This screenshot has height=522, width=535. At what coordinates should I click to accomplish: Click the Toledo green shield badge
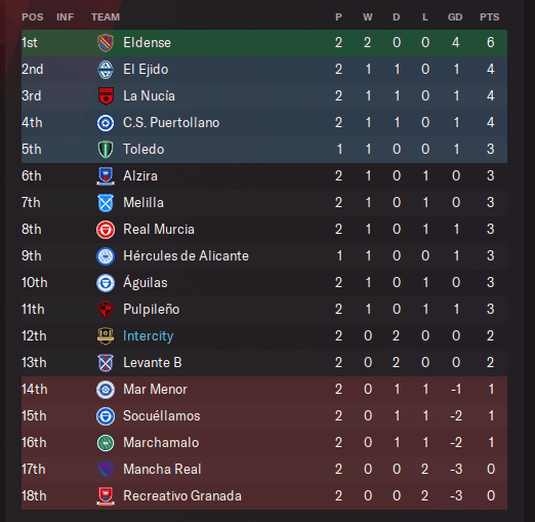(x=105, y=149)
